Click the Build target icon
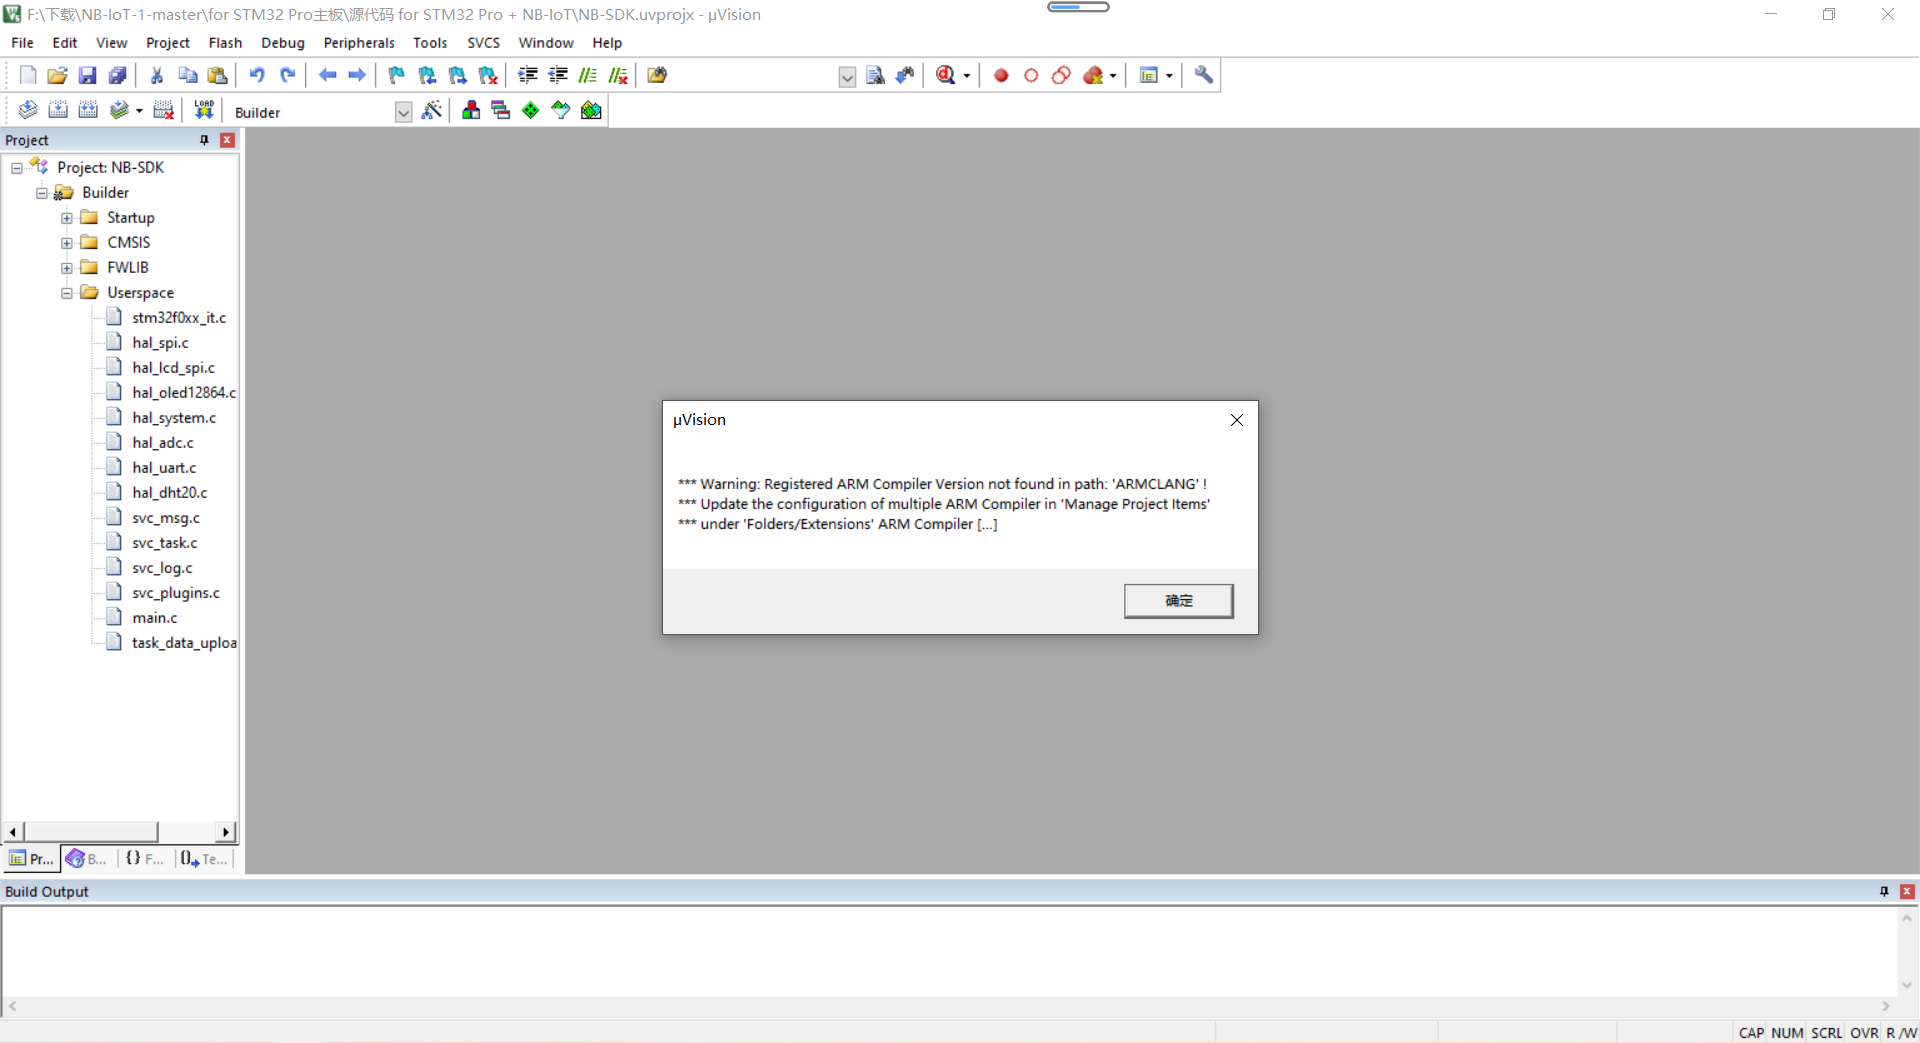This screenshot has height=1043, width=1920. [58, 110]
